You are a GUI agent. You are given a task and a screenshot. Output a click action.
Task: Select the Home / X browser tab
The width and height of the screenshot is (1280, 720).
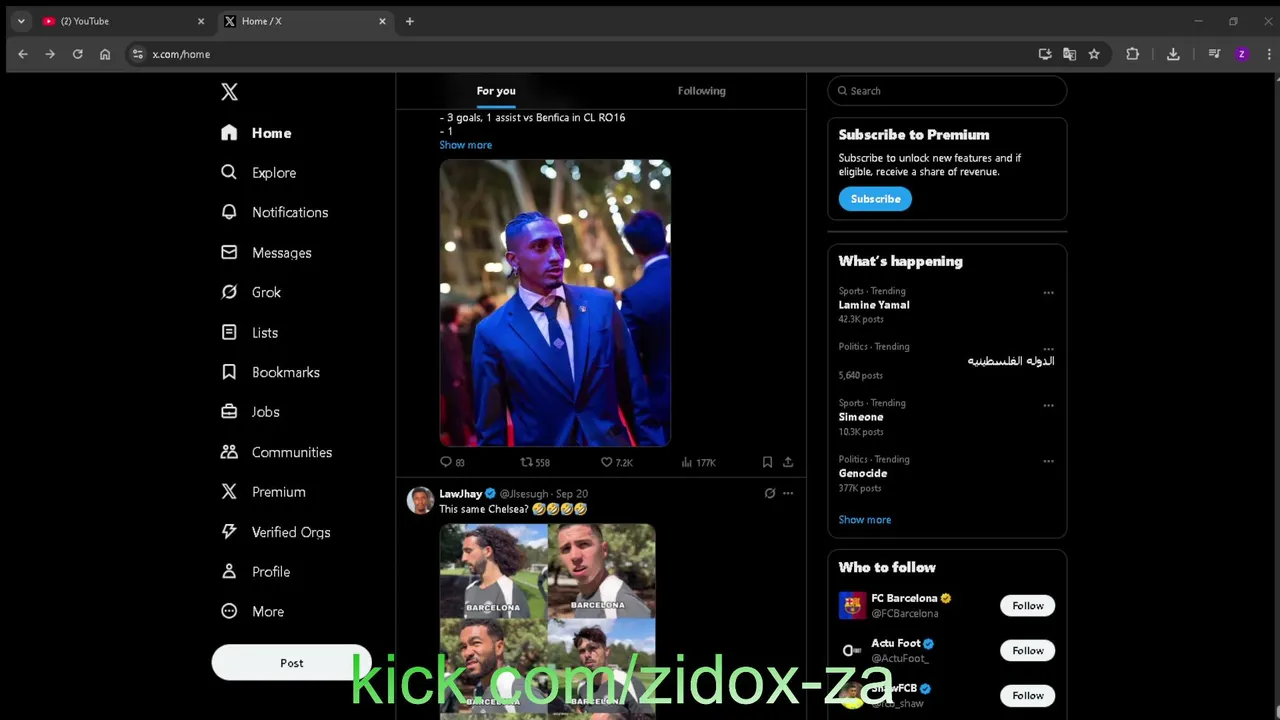click(304, 21)
